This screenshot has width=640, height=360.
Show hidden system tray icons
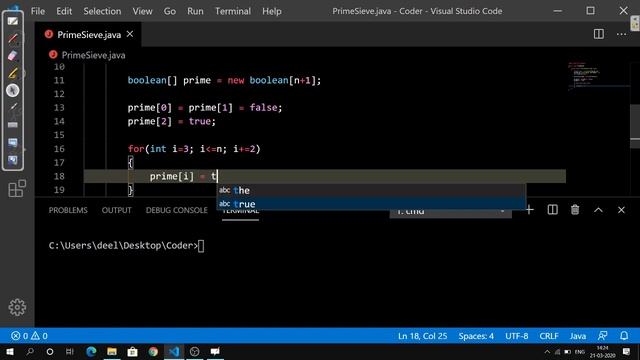(547, 351)
